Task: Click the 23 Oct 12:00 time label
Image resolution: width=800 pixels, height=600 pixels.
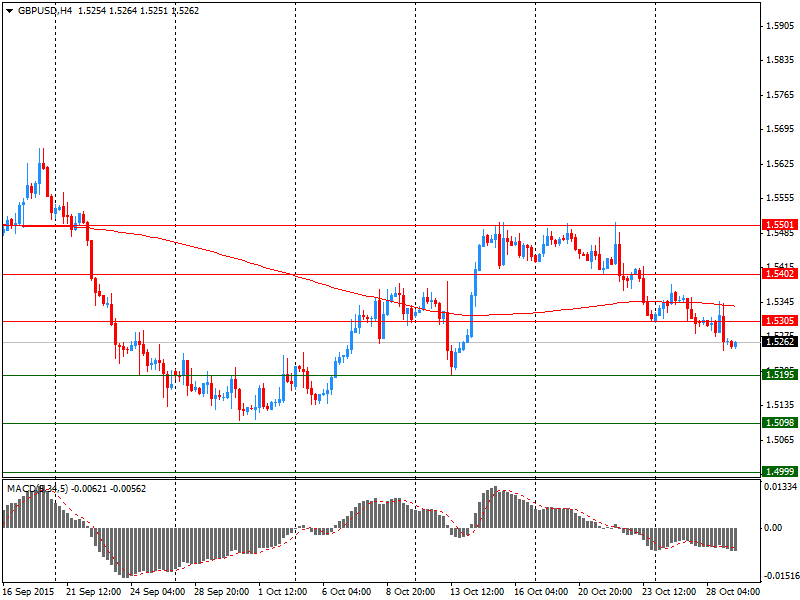Action: click(669, 592)
